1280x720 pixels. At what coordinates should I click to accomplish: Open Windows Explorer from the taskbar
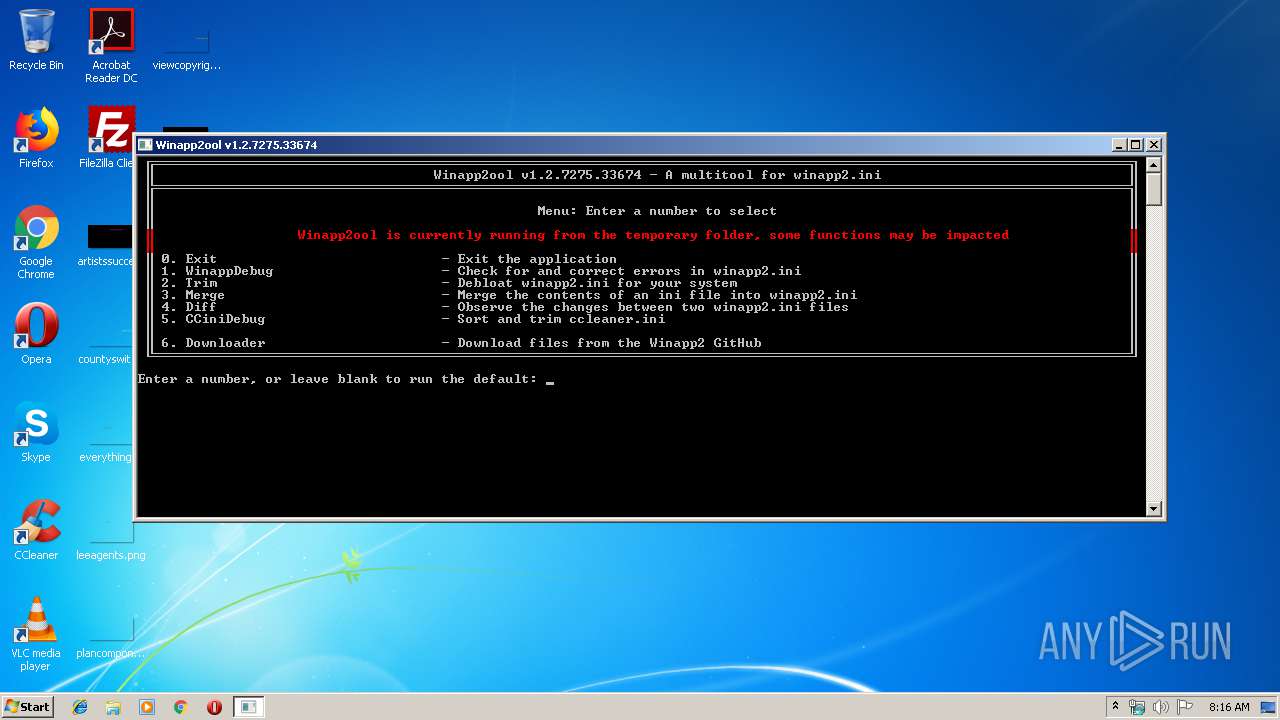(x=113, y=707)
